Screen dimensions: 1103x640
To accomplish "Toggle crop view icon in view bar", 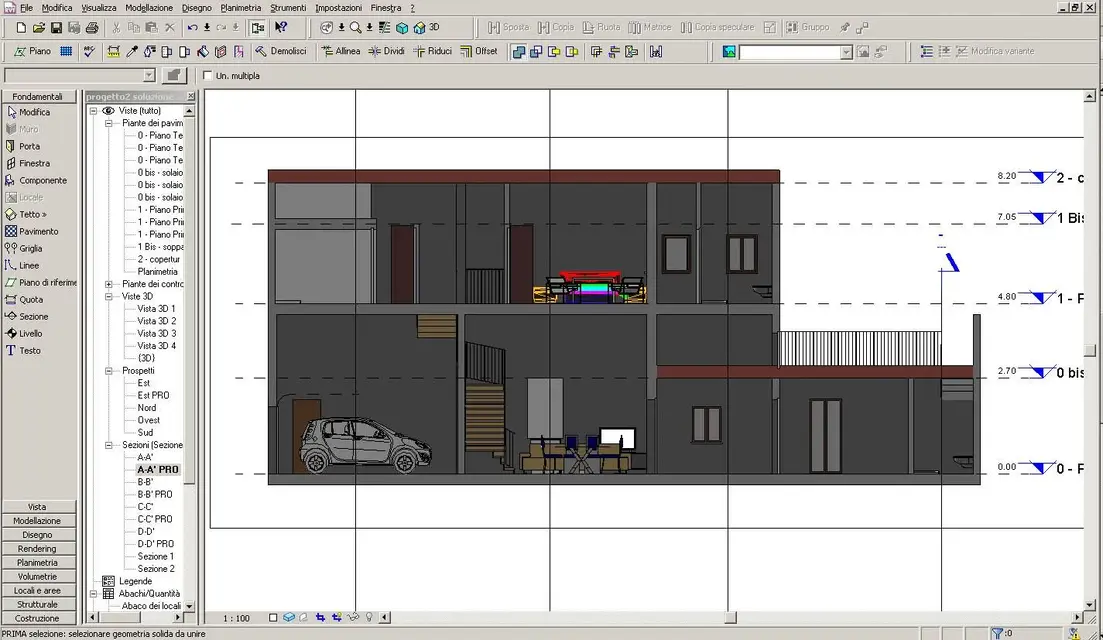I will click(320, 617).
